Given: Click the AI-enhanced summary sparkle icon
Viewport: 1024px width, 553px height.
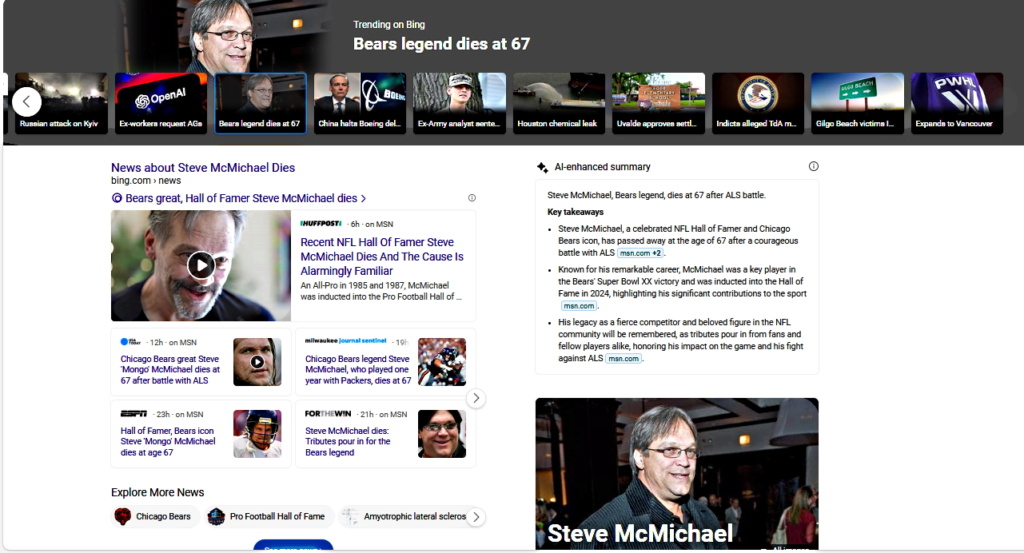Looking at the screenshot, I should 542,167.
